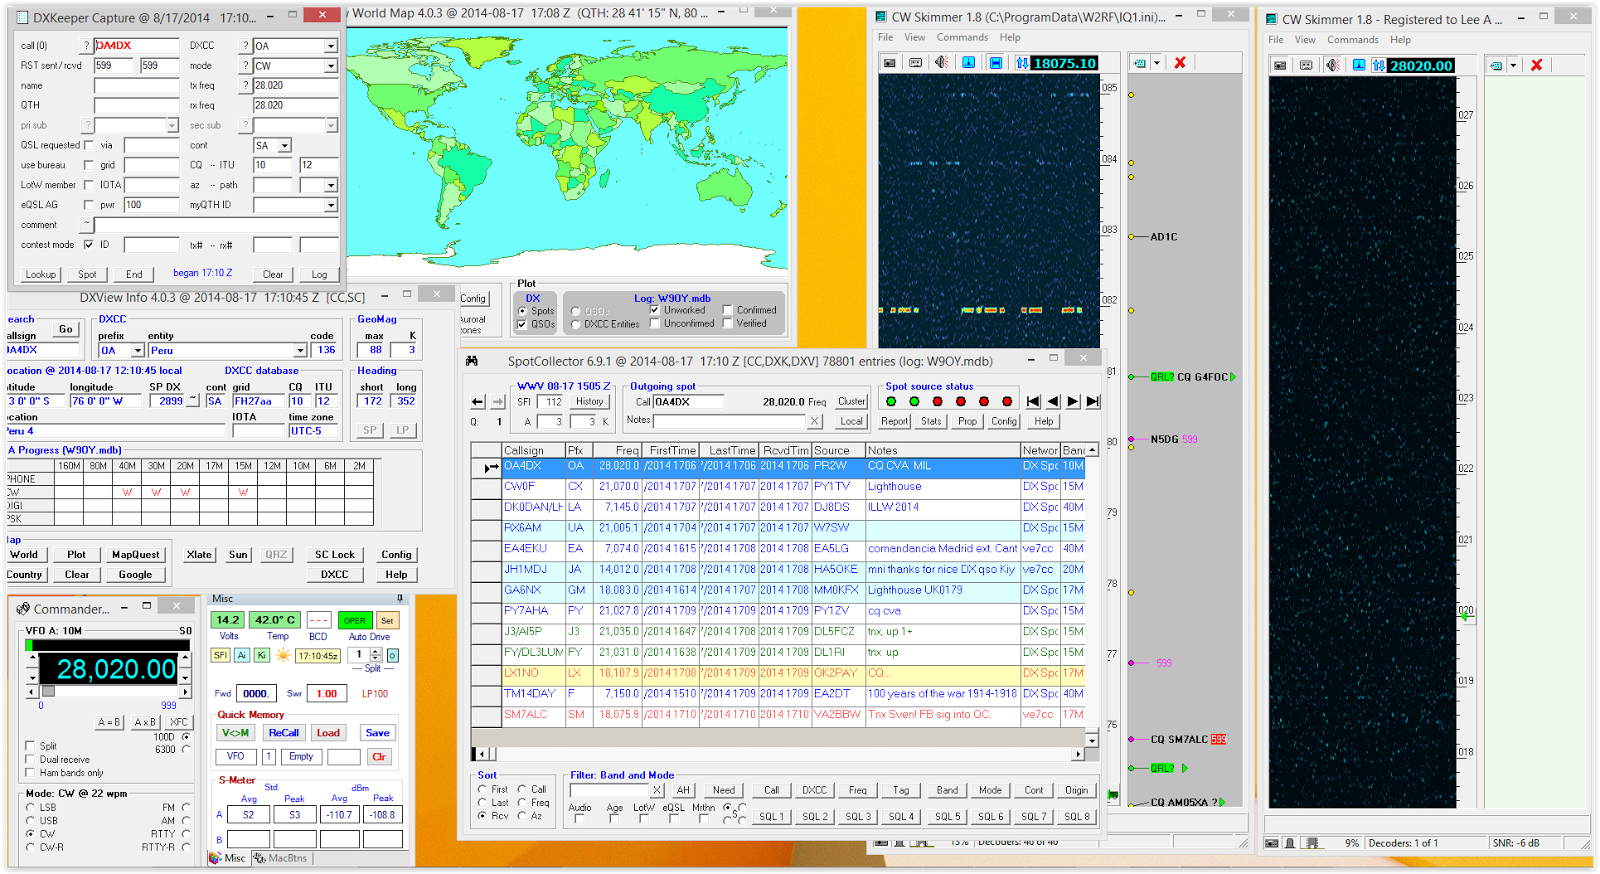Screen dimensions: 1600x874
Task: Open the DXCC dropdown in DXKeeper Capture
Action: coord(330,46)
